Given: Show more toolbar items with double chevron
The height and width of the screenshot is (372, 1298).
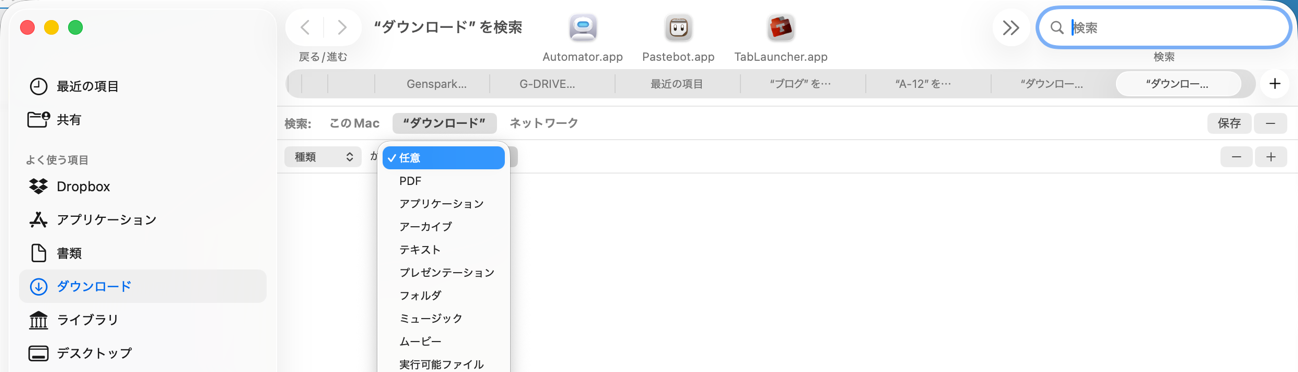Looking at the screenshot, I should click(1011, 28).
